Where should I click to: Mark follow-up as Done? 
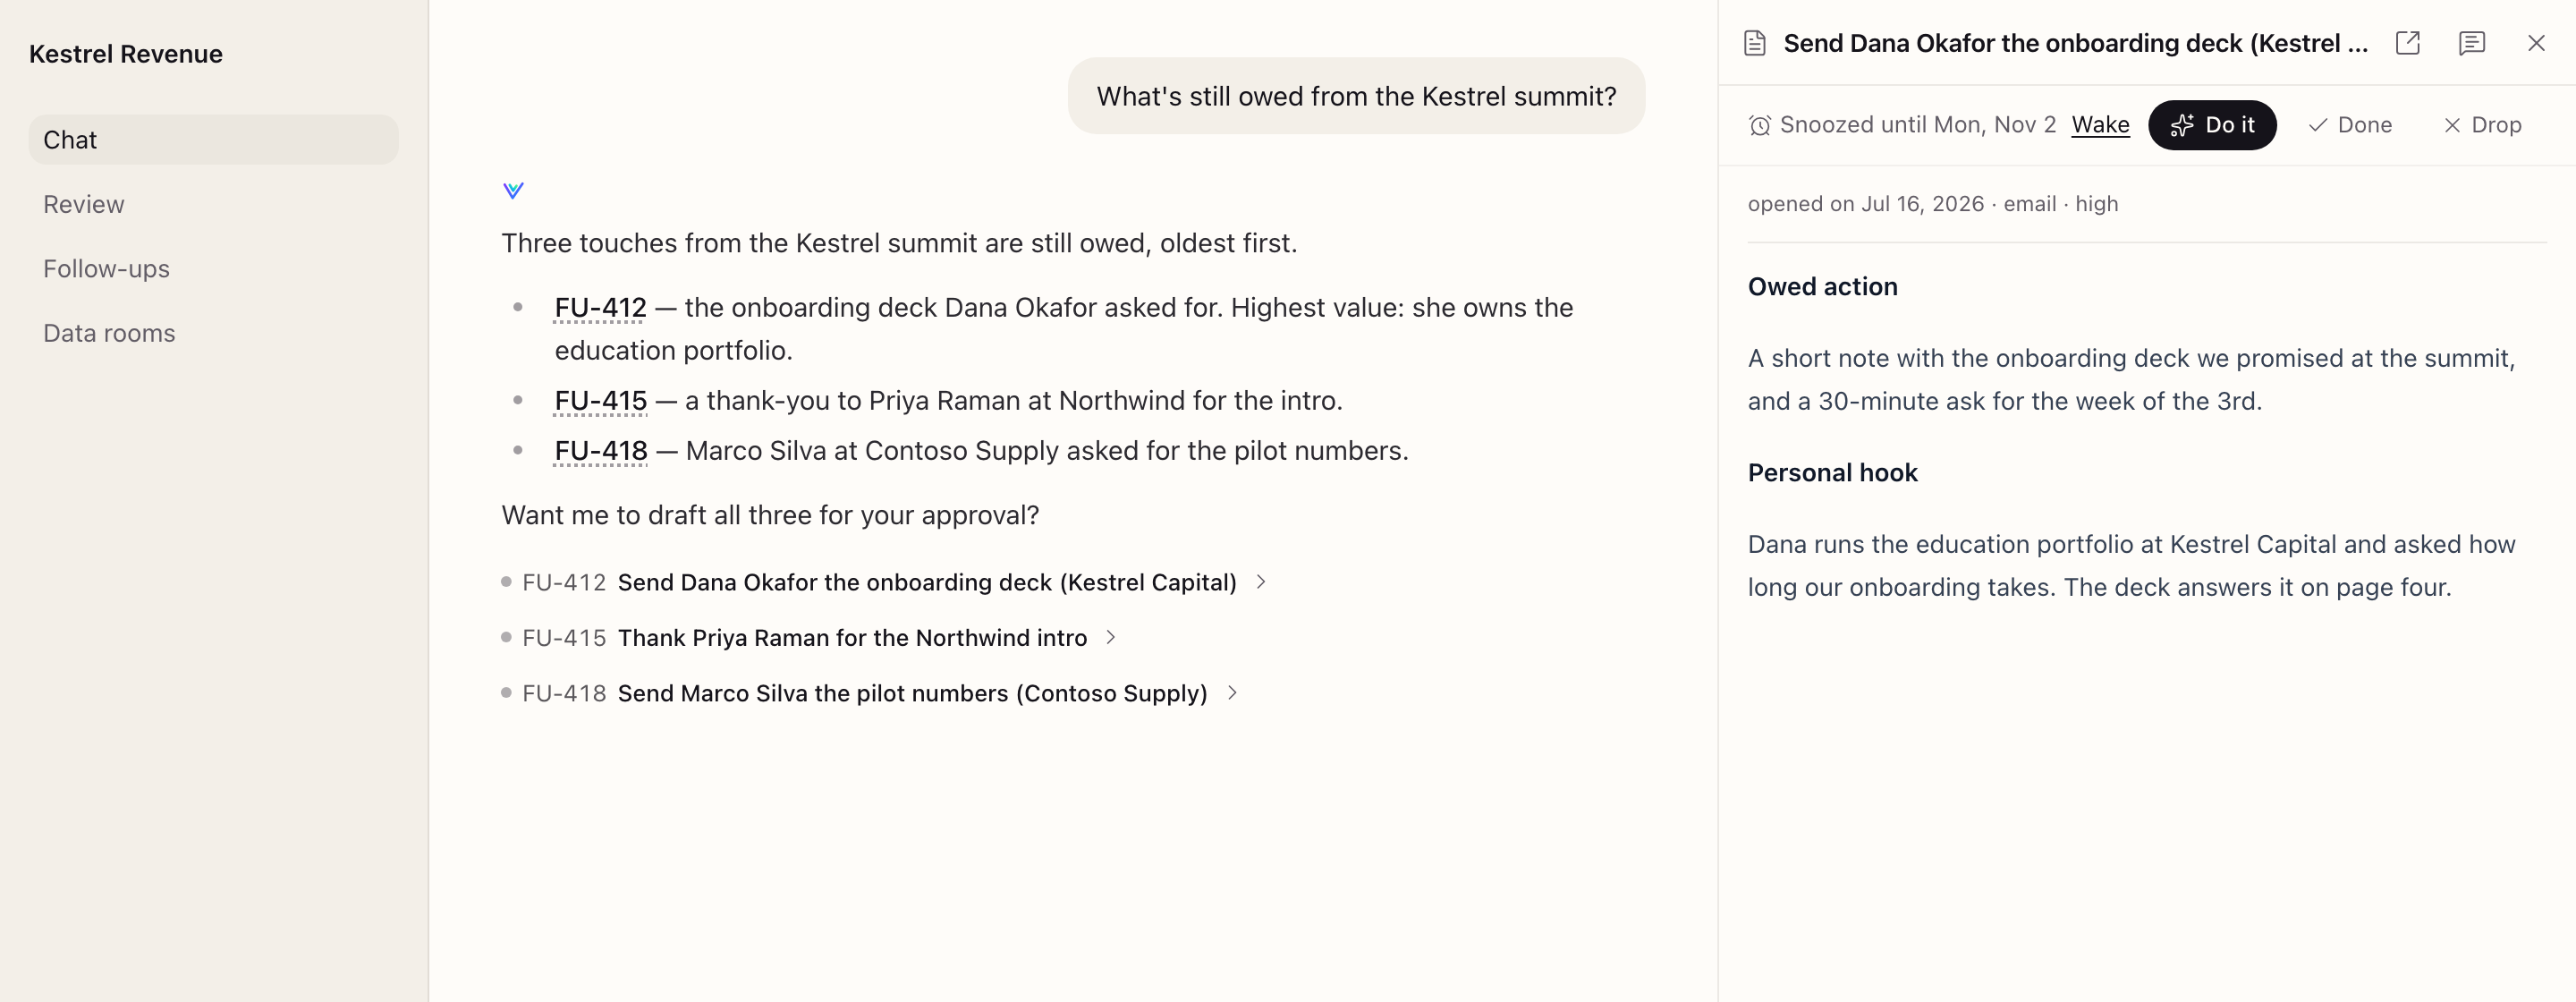(2349, 125)
